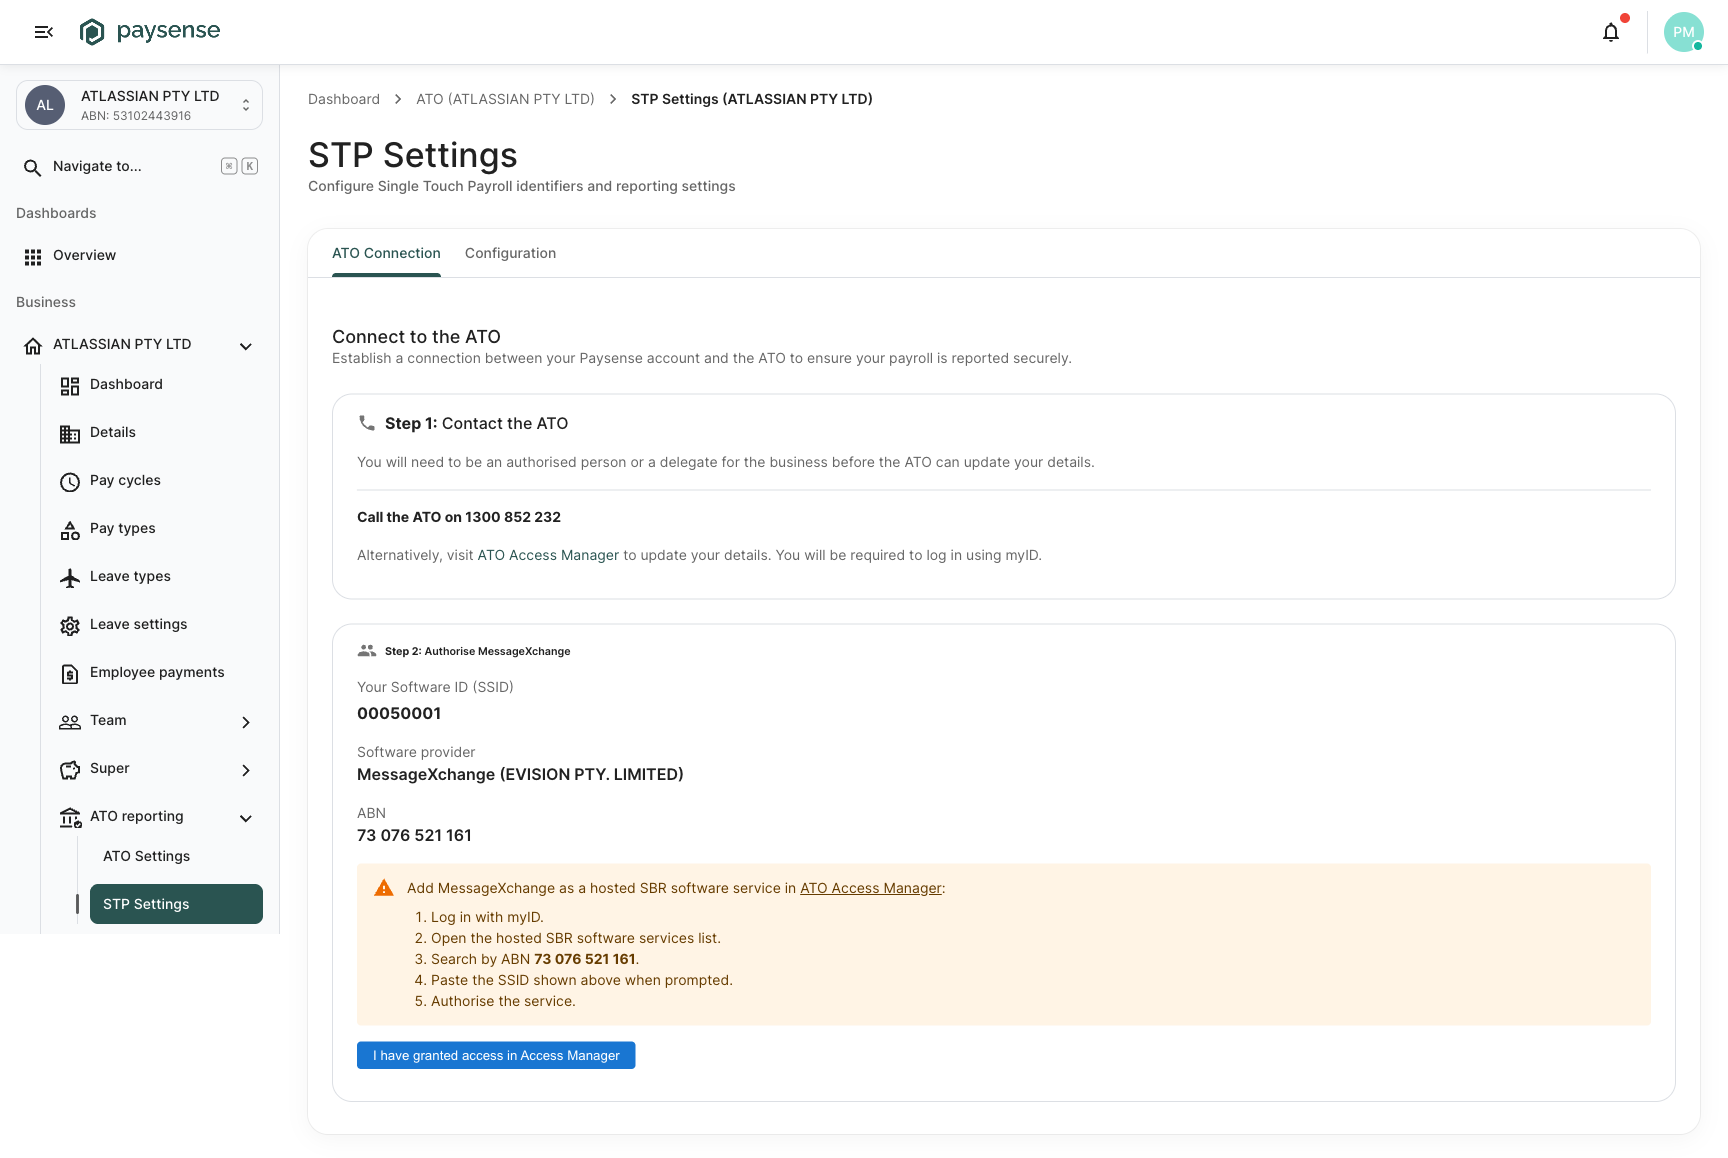Screen dimensions: 1728x1158
Task: Expand the Super submenu chevron
Action: [x=246, y=770]
